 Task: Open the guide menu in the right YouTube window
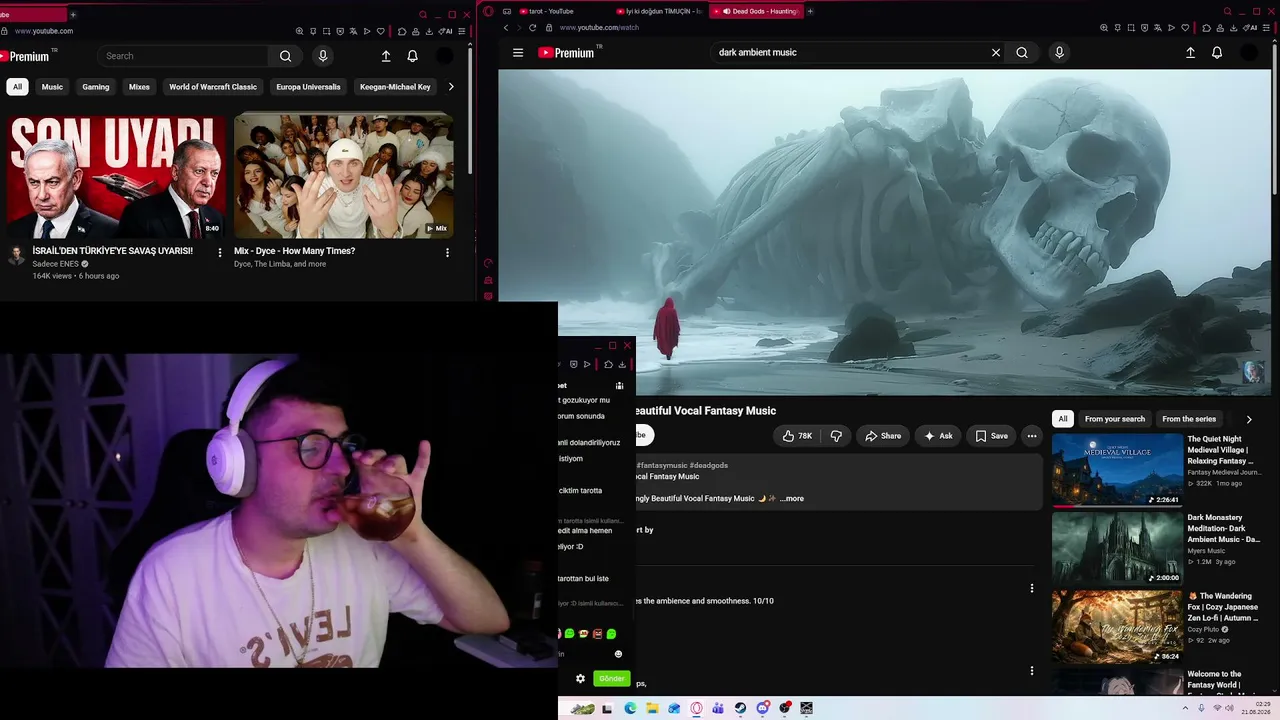(518, 53)
